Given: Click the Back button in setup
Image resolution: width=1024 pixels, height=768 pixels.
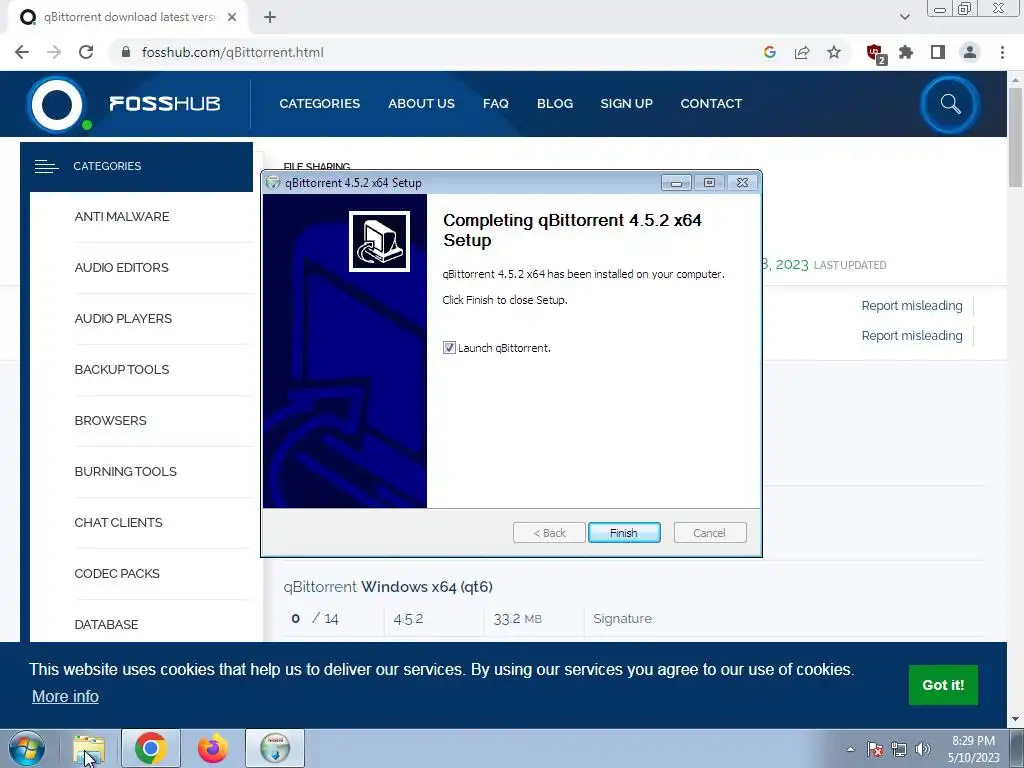Looking at the screenshot, I should (549, 533).
